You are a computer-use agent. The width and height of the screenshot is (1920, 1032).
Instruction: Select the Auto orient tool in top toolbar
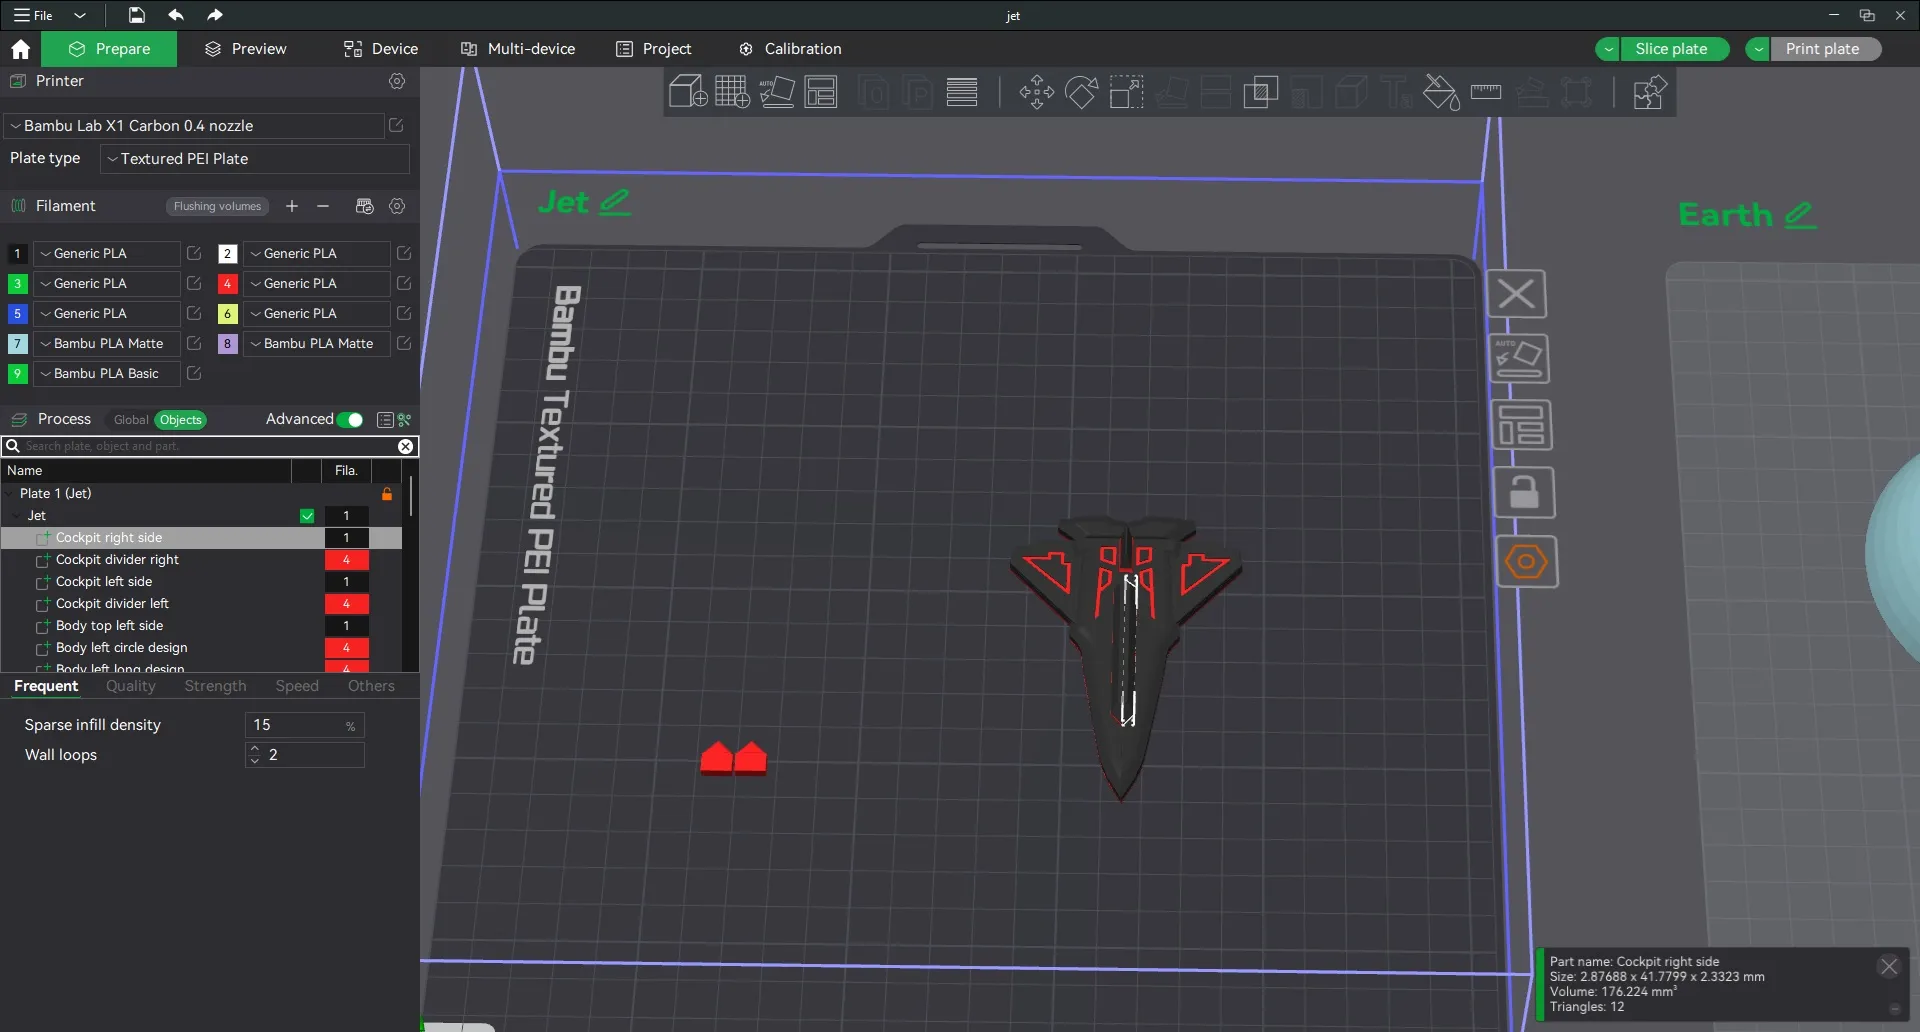point(777,92)
